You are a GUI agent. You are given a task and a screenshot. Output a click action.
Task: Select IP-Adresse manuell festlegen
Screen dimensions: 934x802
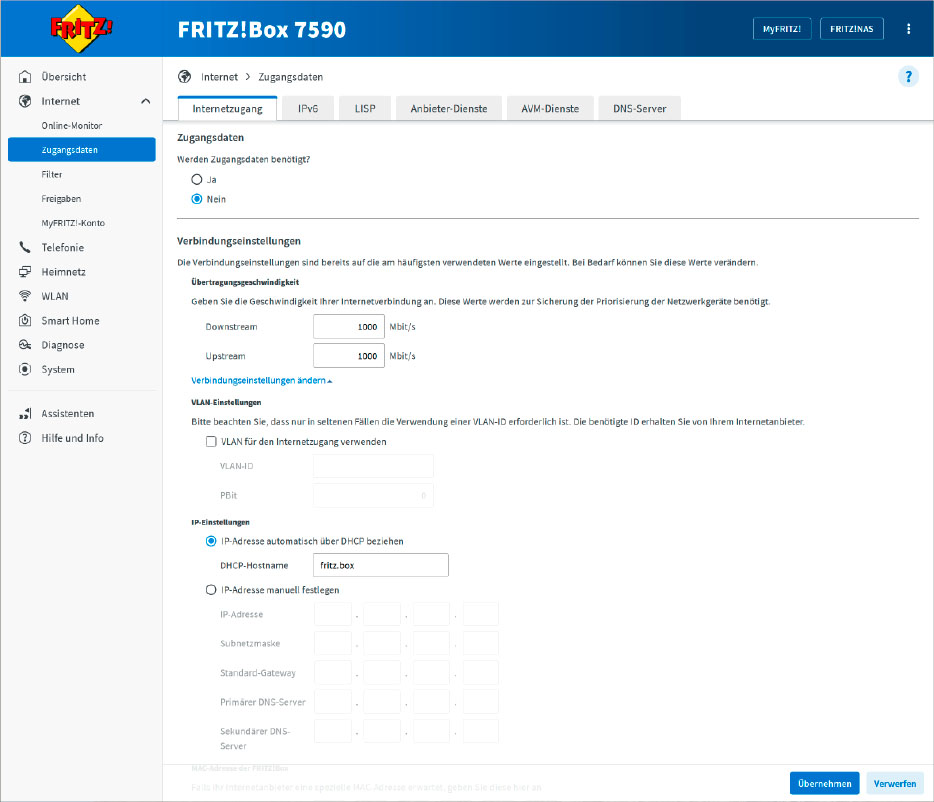pyautogui.click(x=211, y=590)
